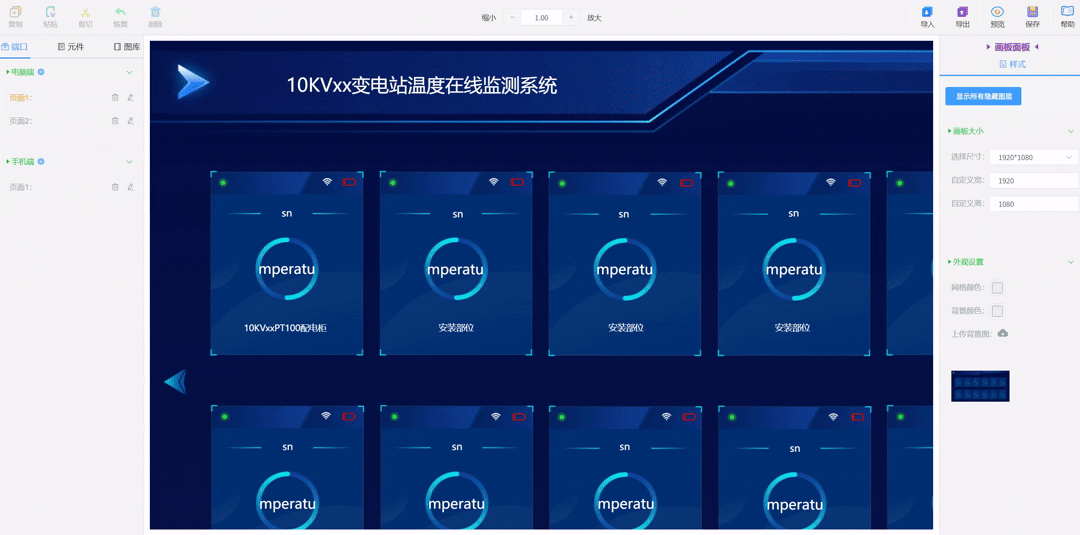Viewport: 1080px width, 535px height.
Task: Select wifi icon in 10KVxxPT100配电柜 card
Action: [x=327, y=182]
